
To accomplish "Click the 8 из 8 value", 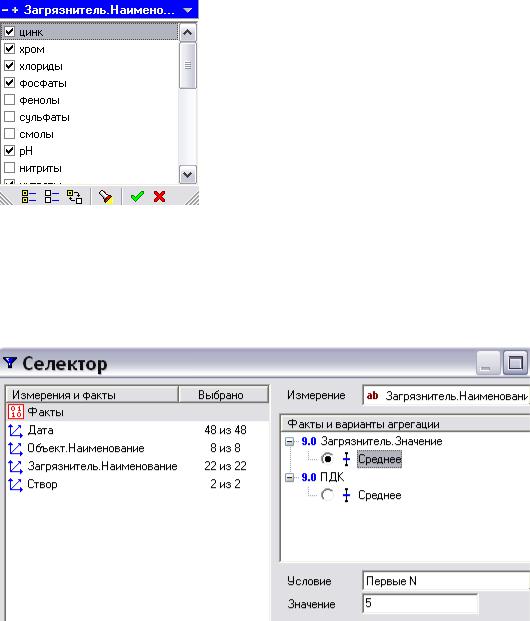I will coord(225,448).
